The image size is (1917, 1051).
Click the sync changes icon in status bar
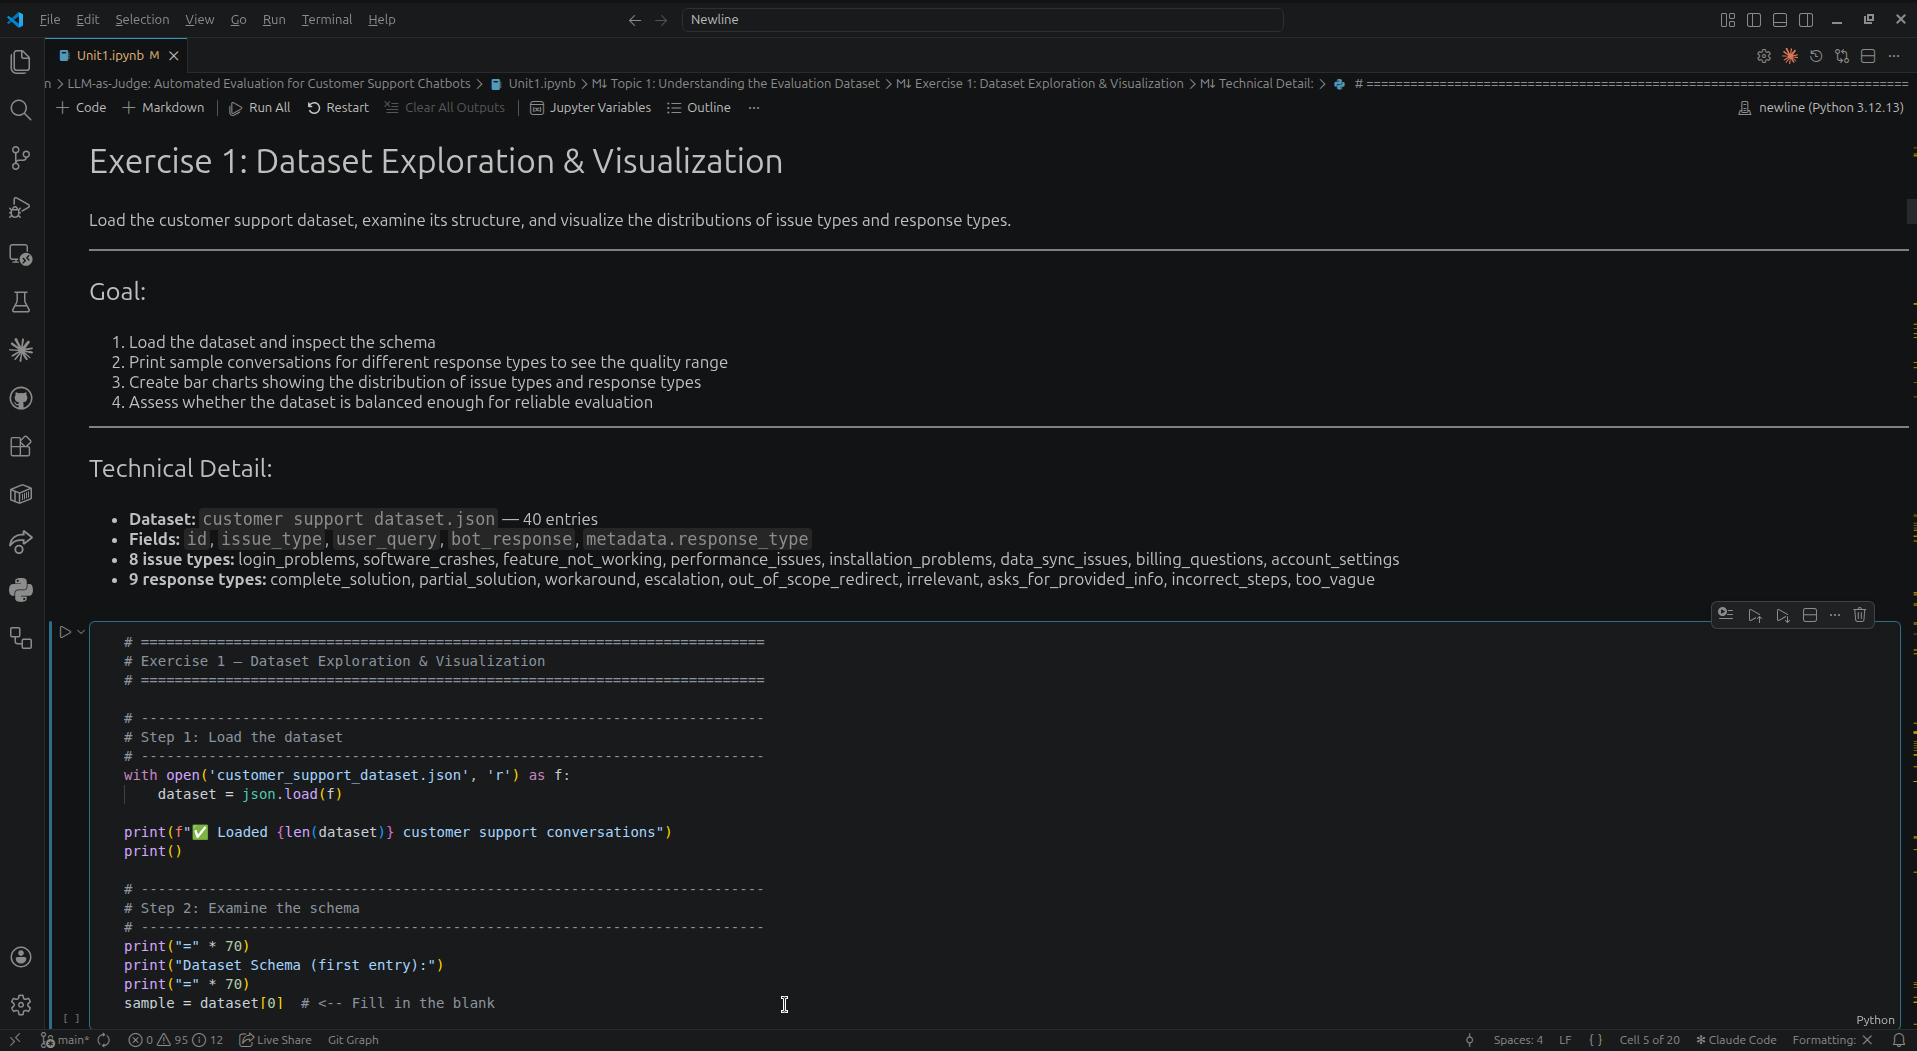point(104,1040)
